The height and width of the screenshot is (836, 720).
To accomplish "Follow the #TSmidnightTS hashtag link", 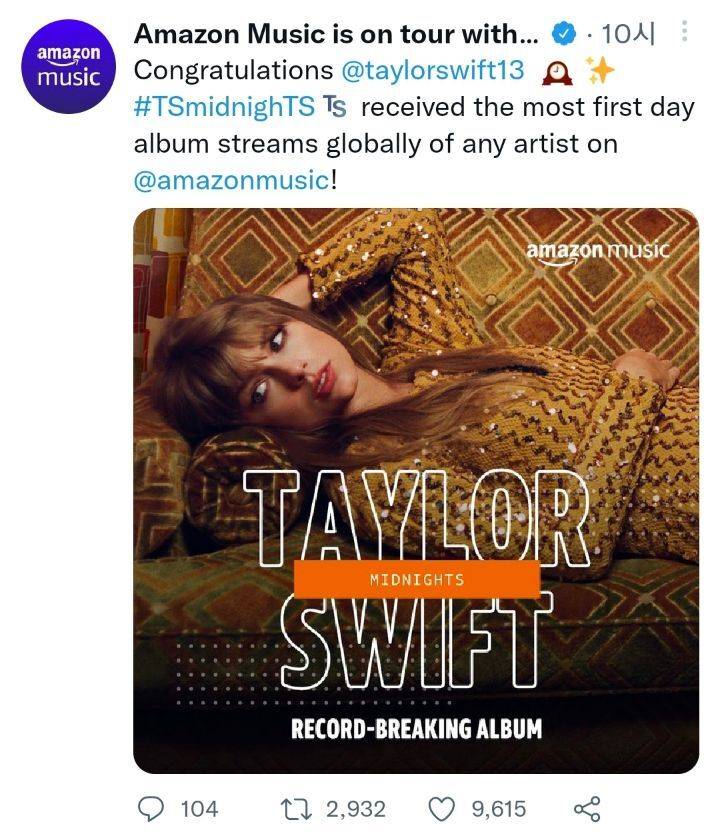I will [x=225, y=108].
